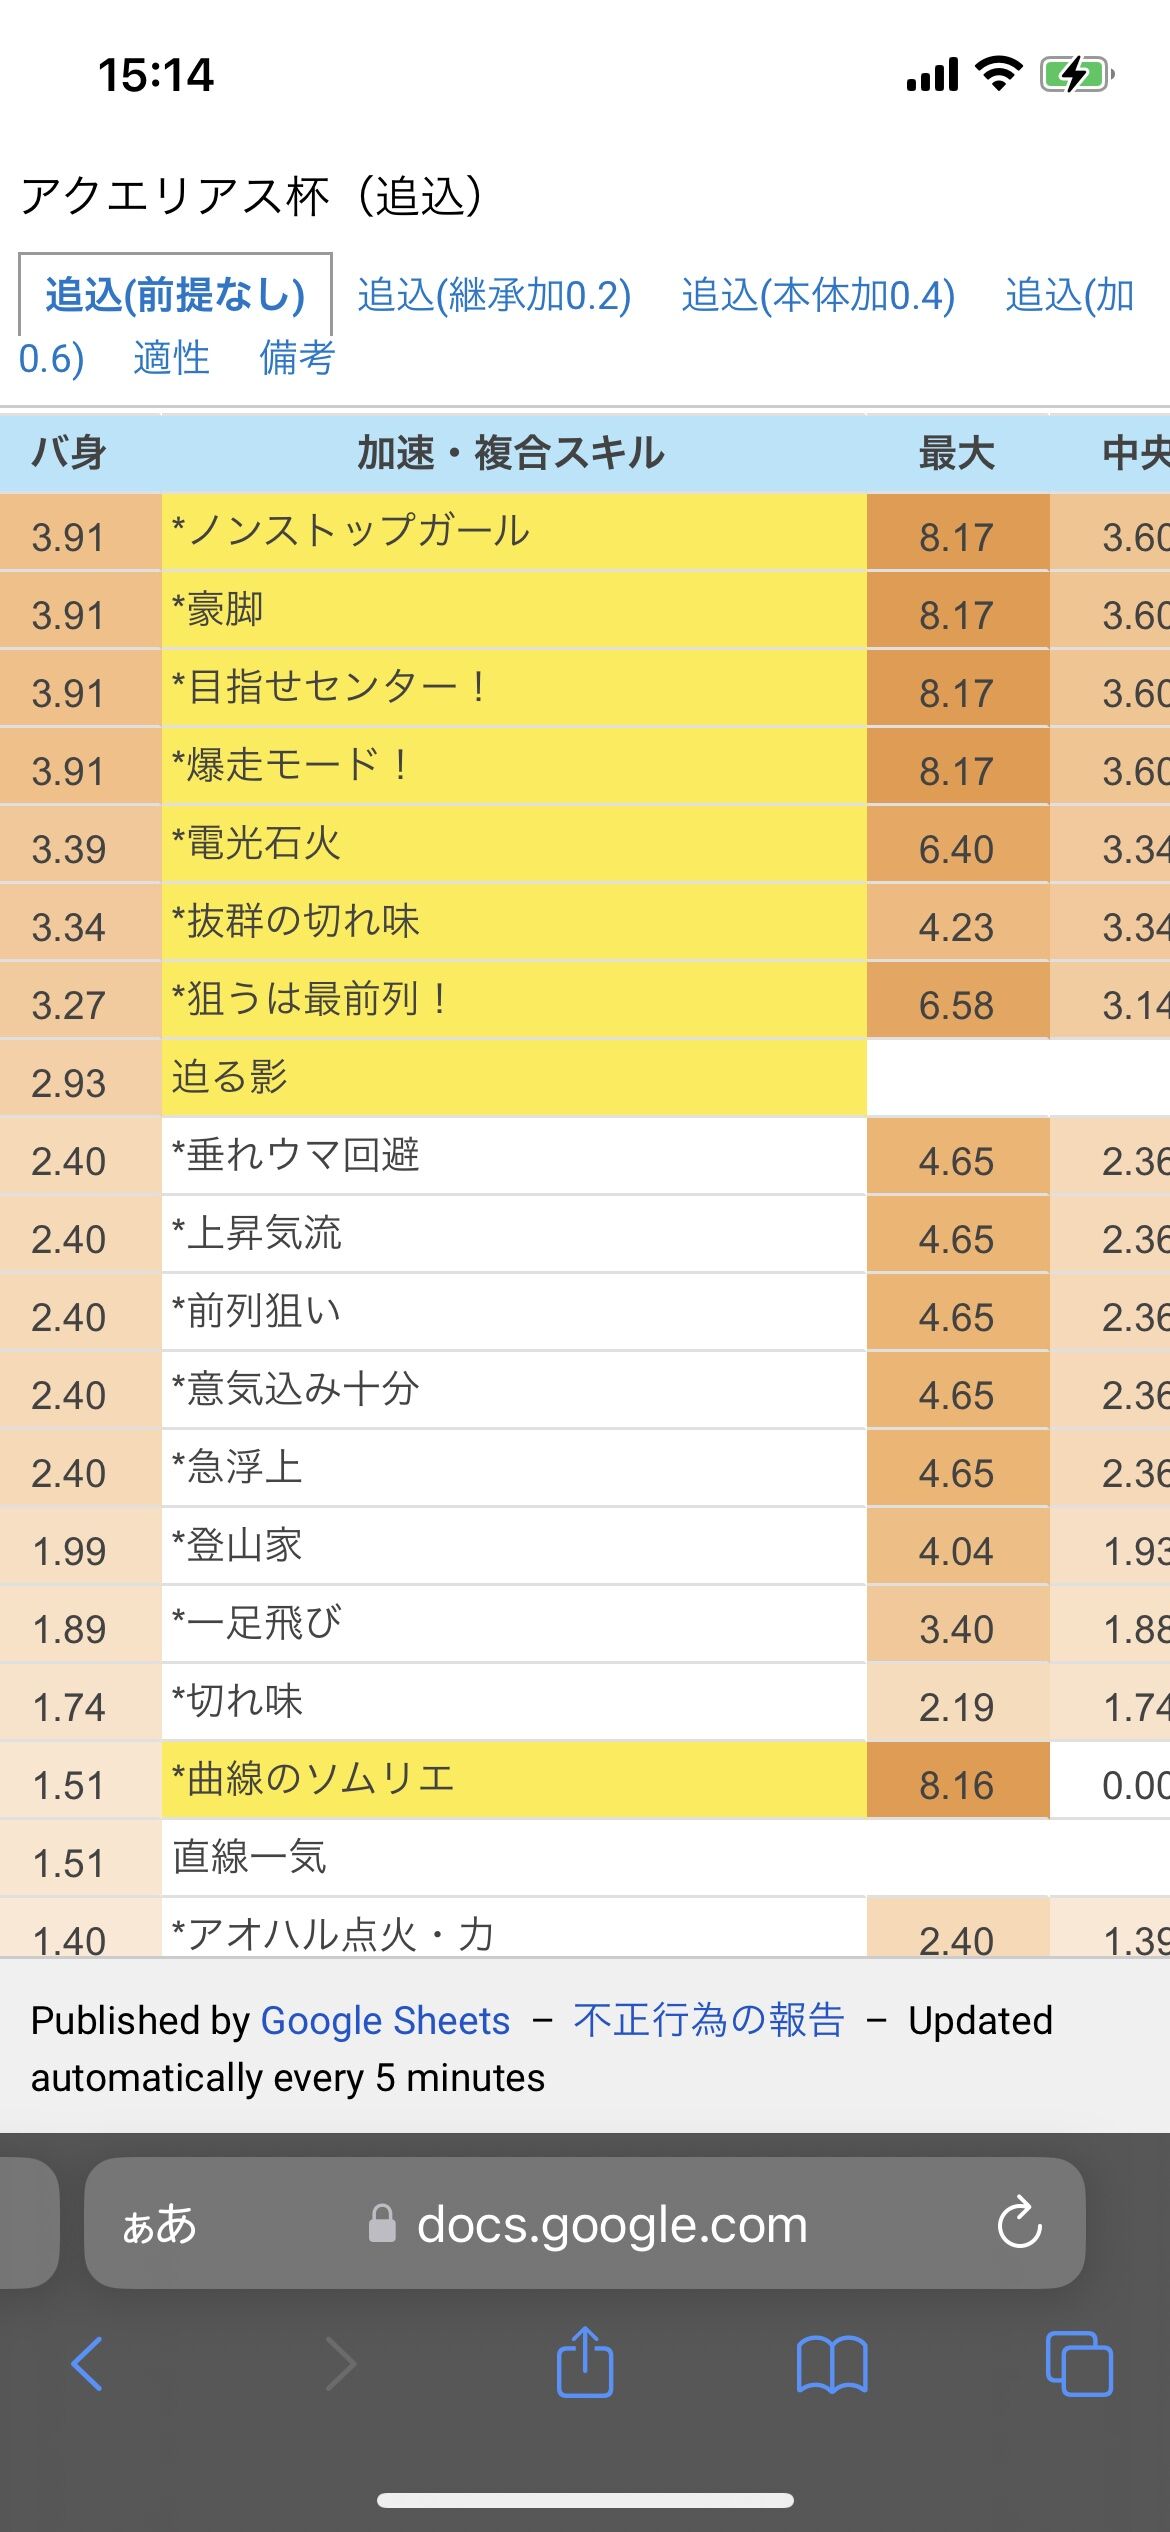The width and height of the screenshot is (1170, 2532).
Task: Tap the page reload icon
Action: coord(1019,2223)
